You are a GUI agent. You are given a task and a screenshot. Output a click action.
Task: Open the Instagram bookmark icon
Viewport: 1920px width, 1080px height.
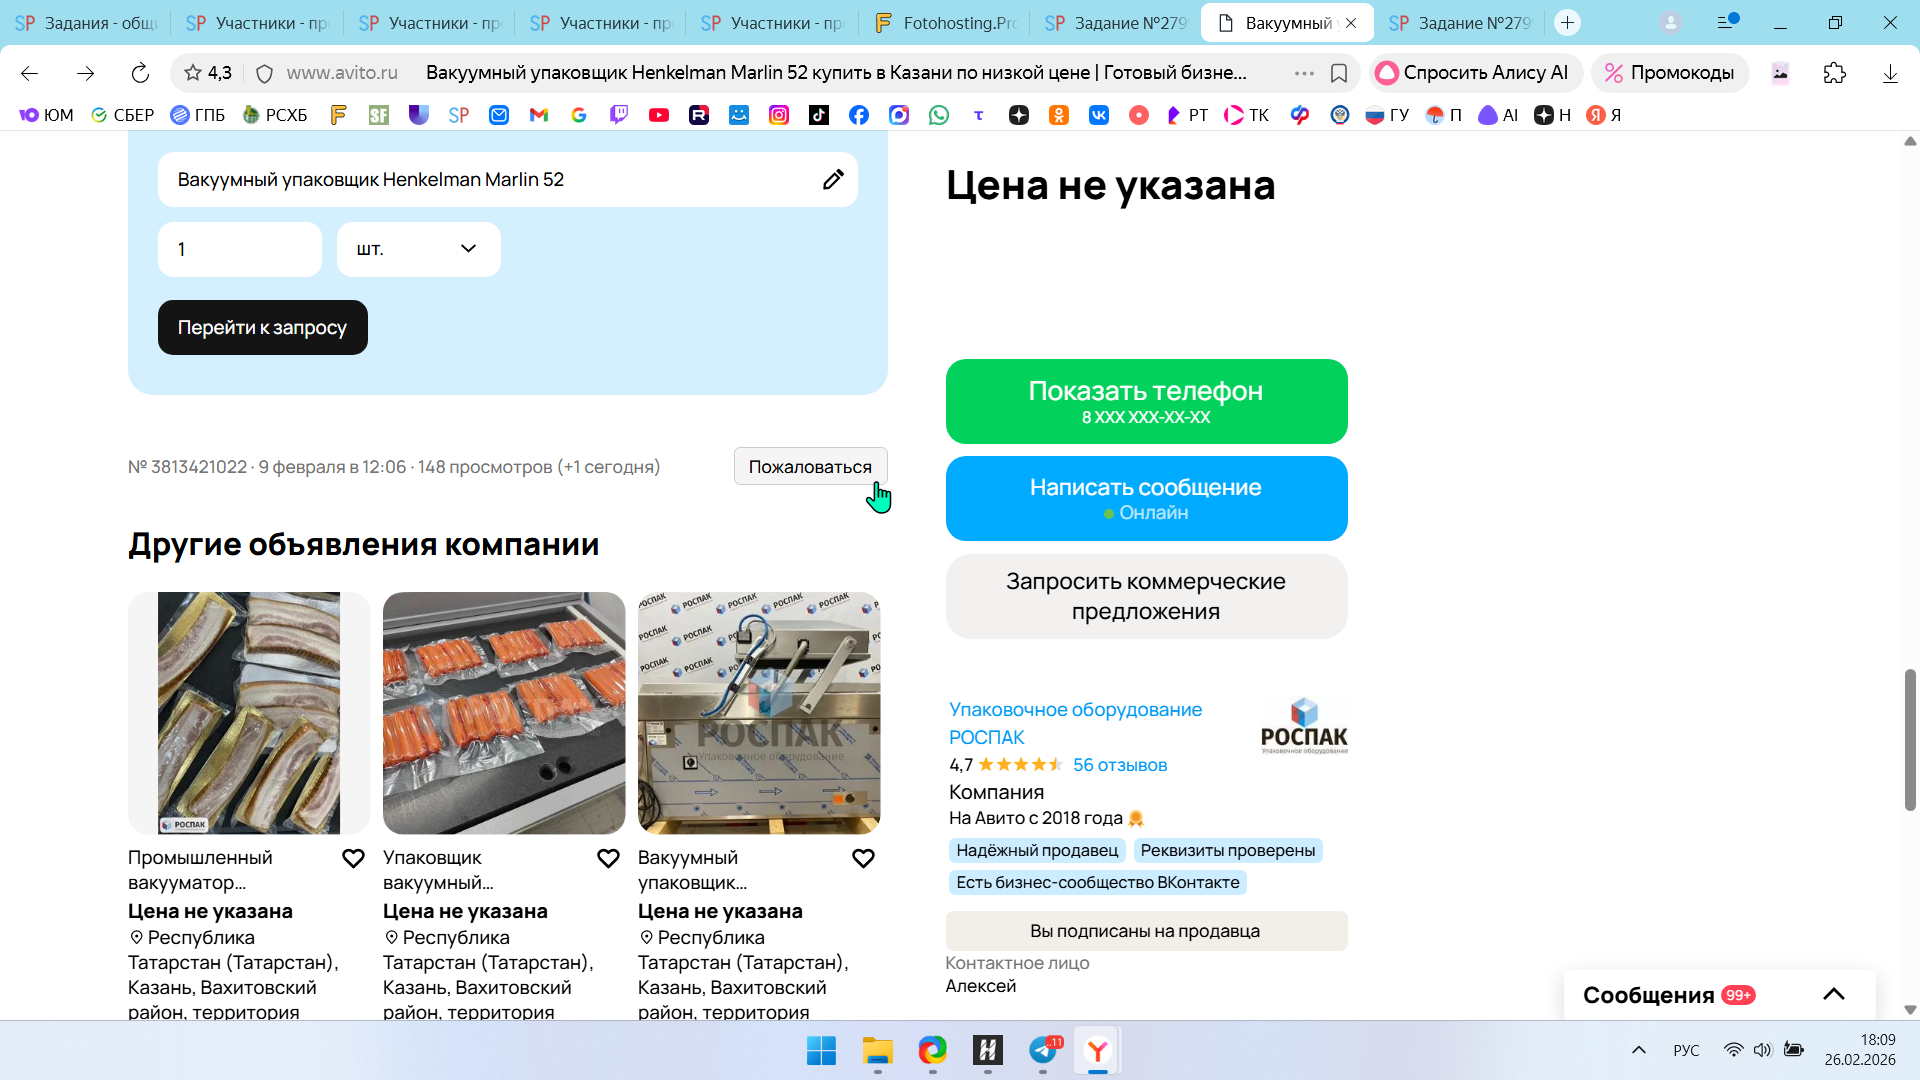pos(779,115)
